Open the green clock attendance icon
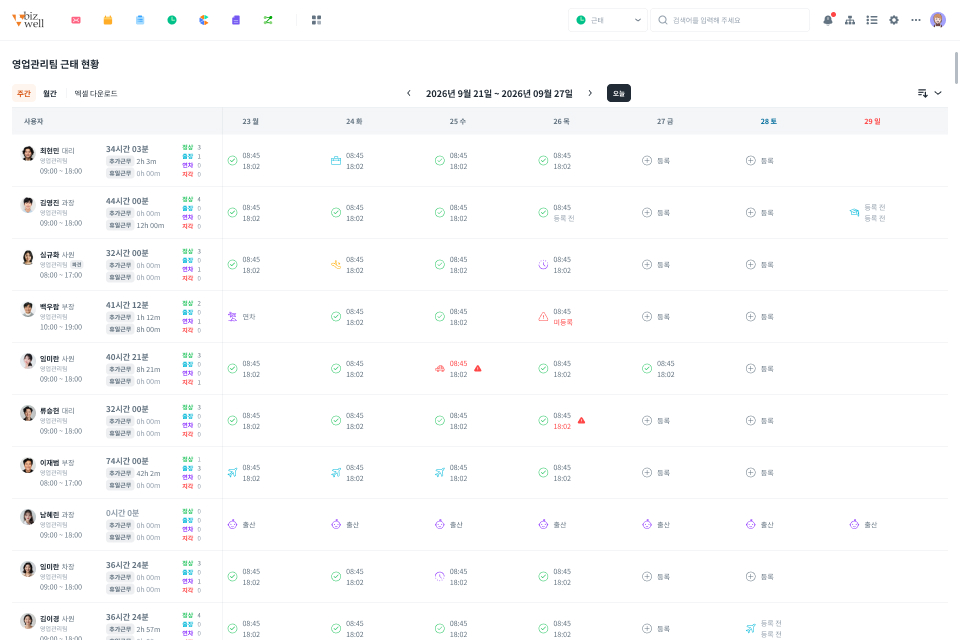 point(172,20)
